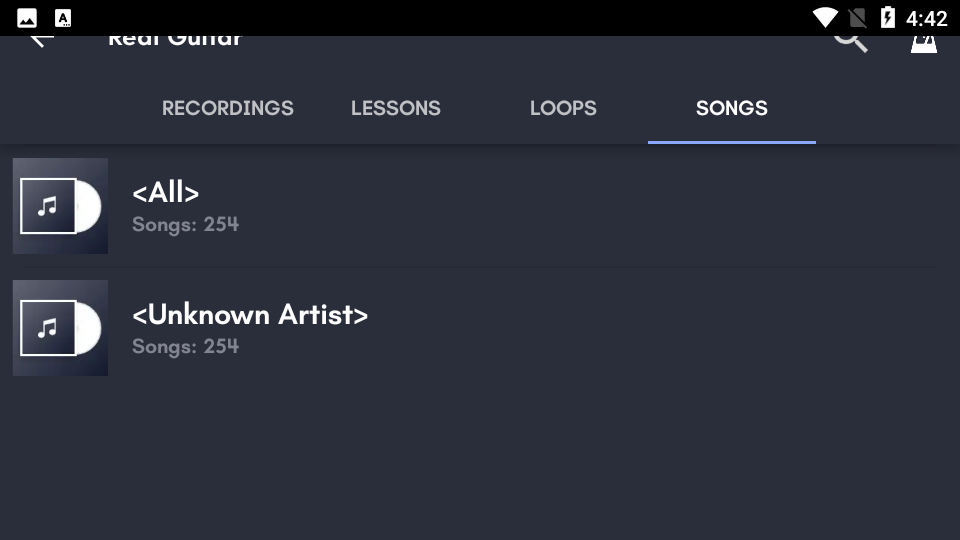This screenshot has width=960, height=540.
Task: Open the <All> songs entry
Action: pyautogui.click(x=166, y=193)
